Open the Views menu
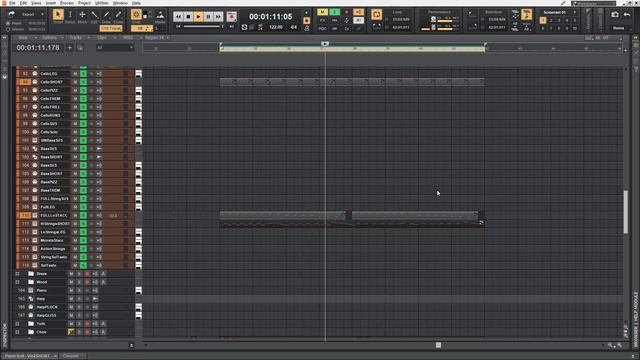Image resolution: width=640 pixels, height=360 pixels. 36,3
